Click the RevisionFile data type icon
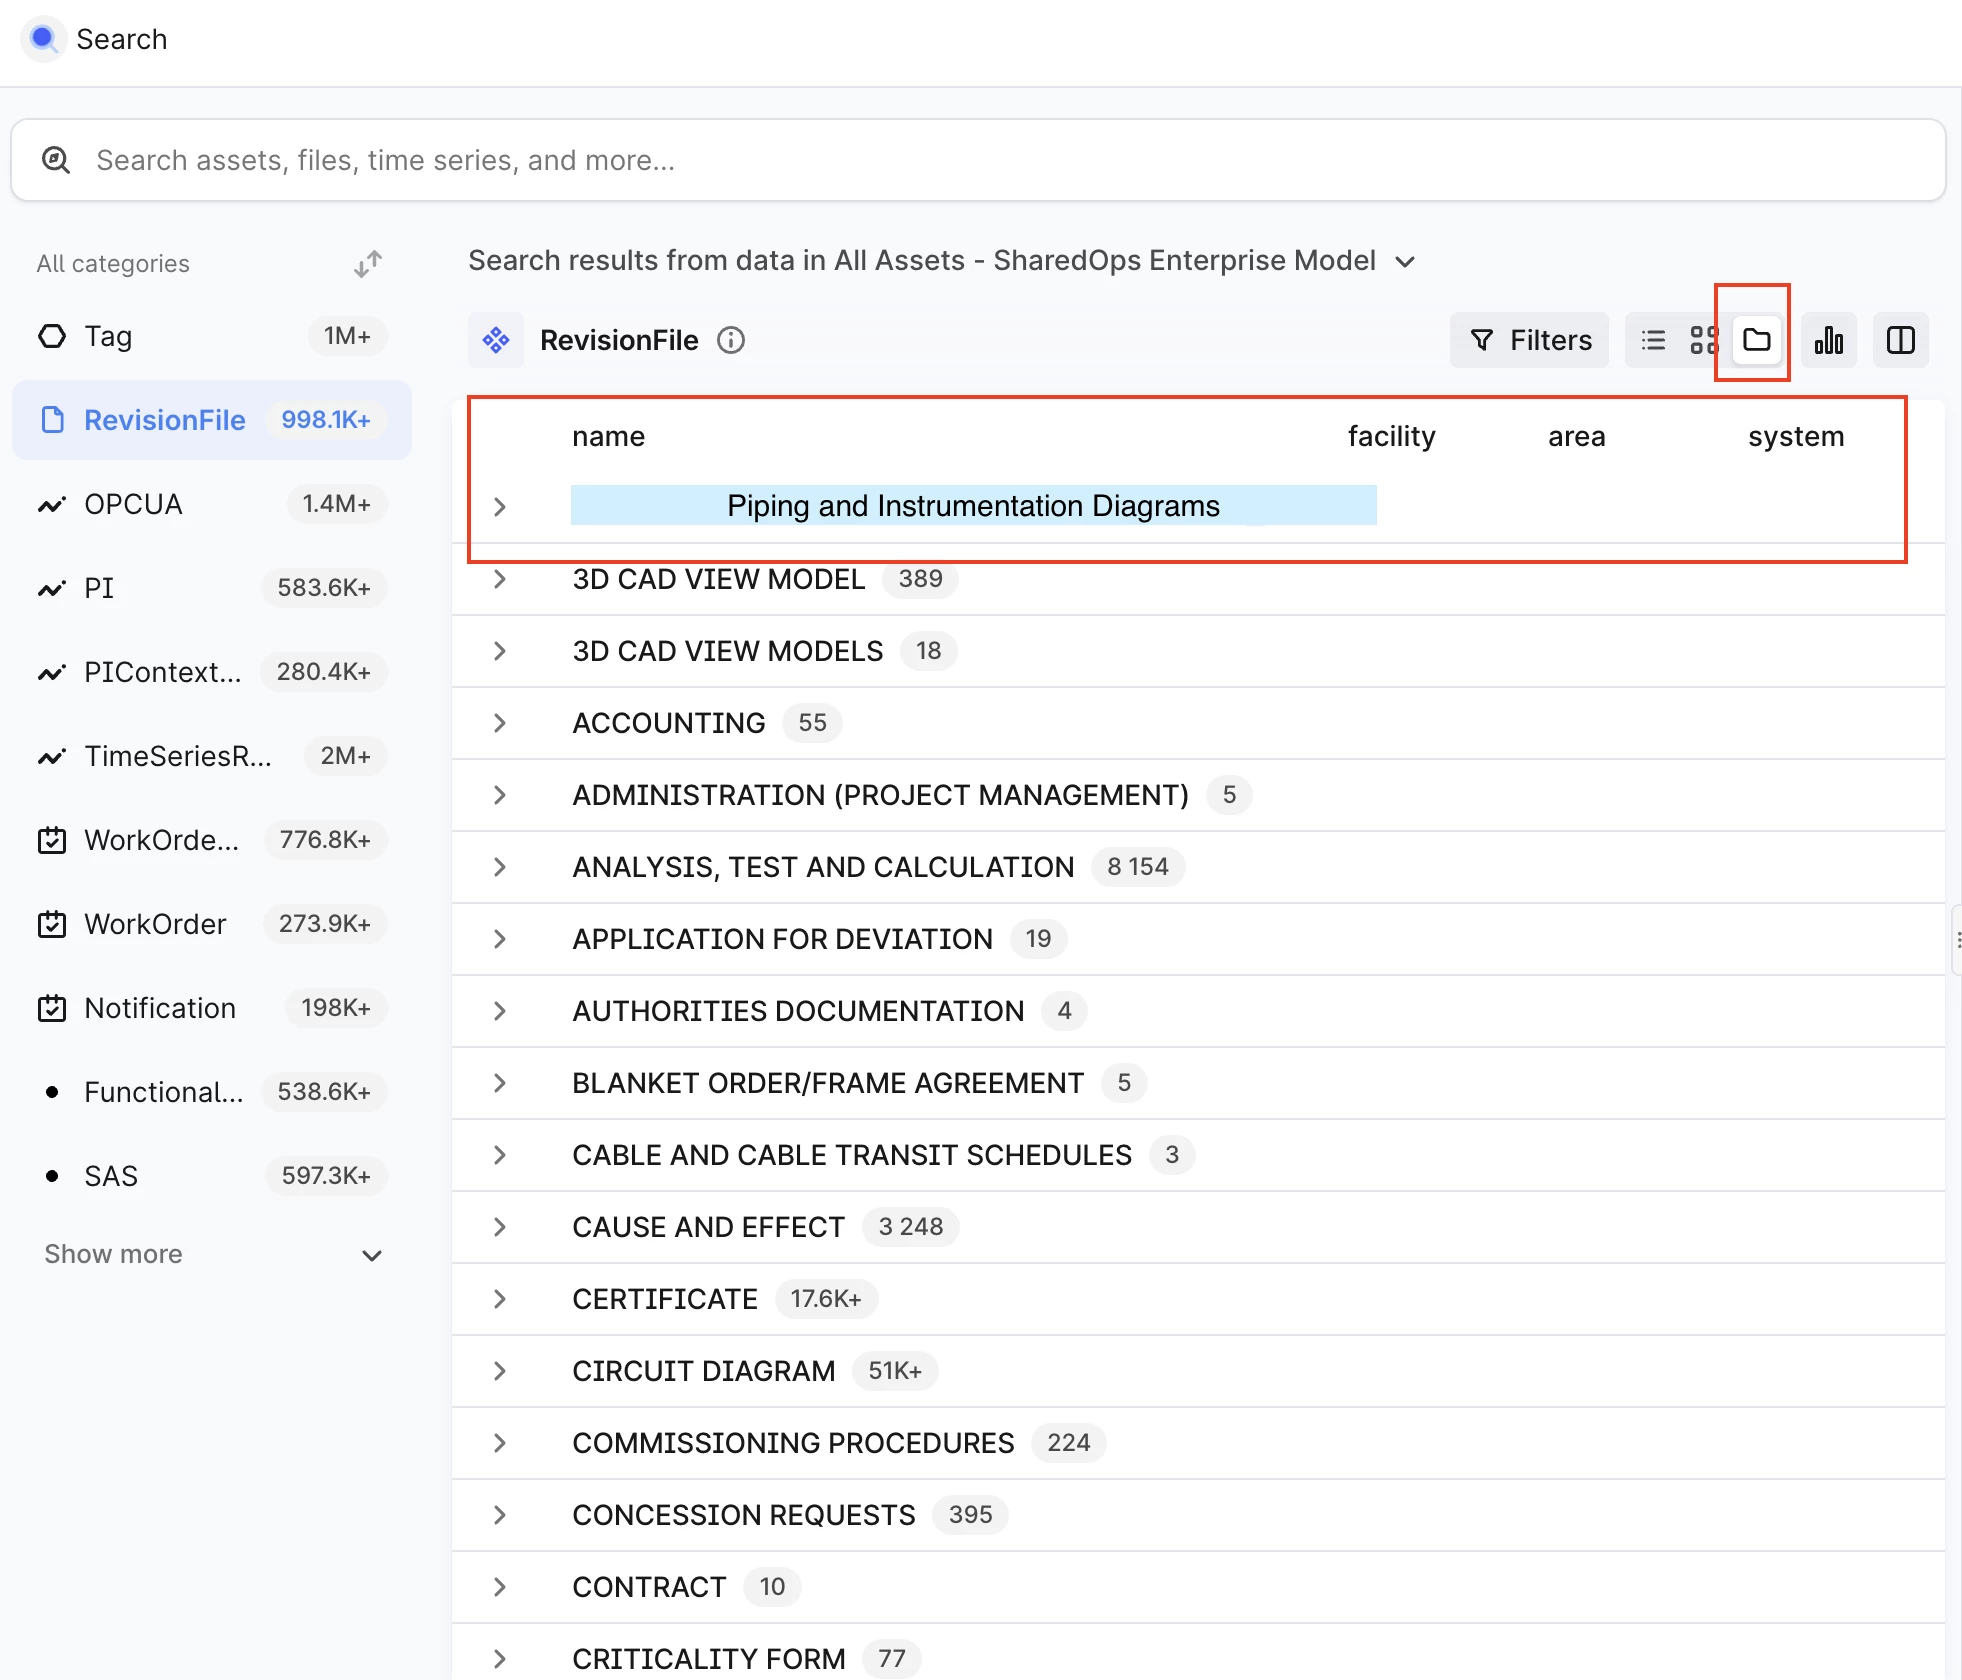 tap(496, 340)
